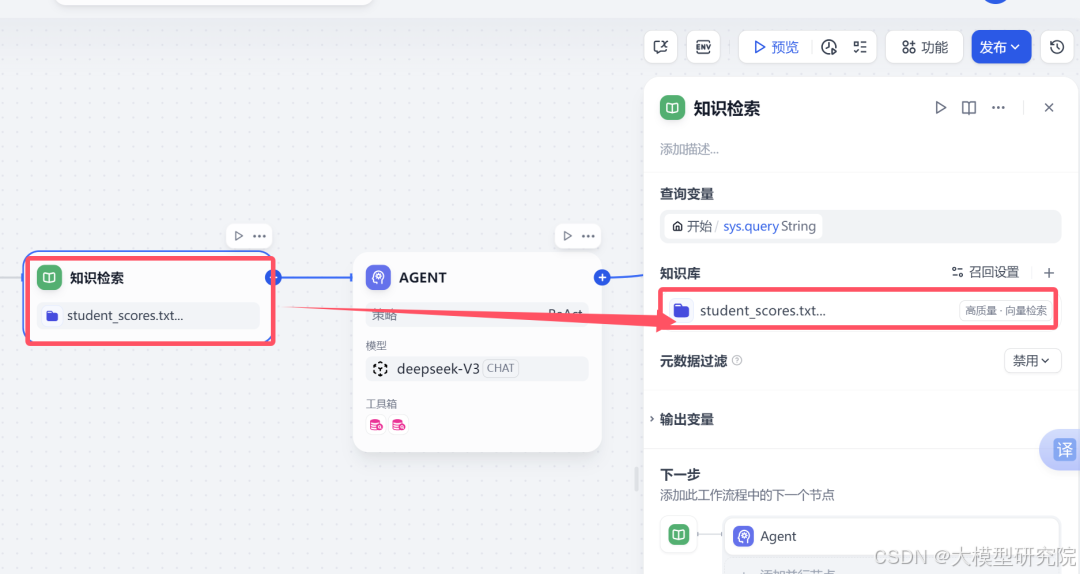Click the 知识检索 panel green title icon

point(672,107)
